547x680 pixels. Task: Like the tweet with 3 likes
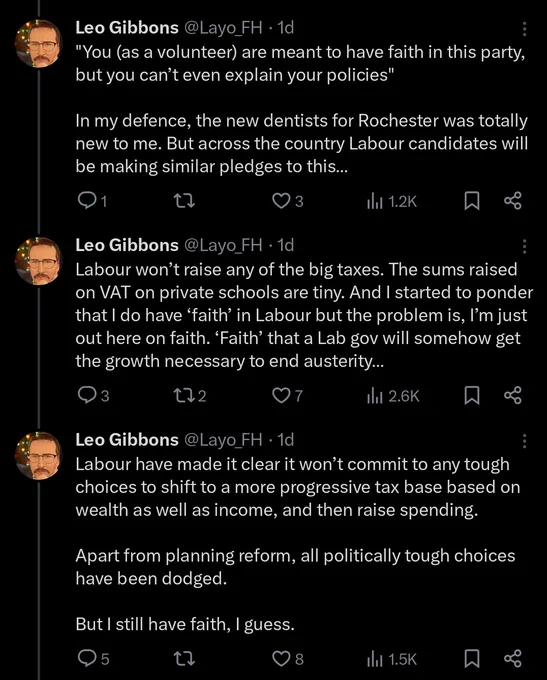[x=287, y=201]
